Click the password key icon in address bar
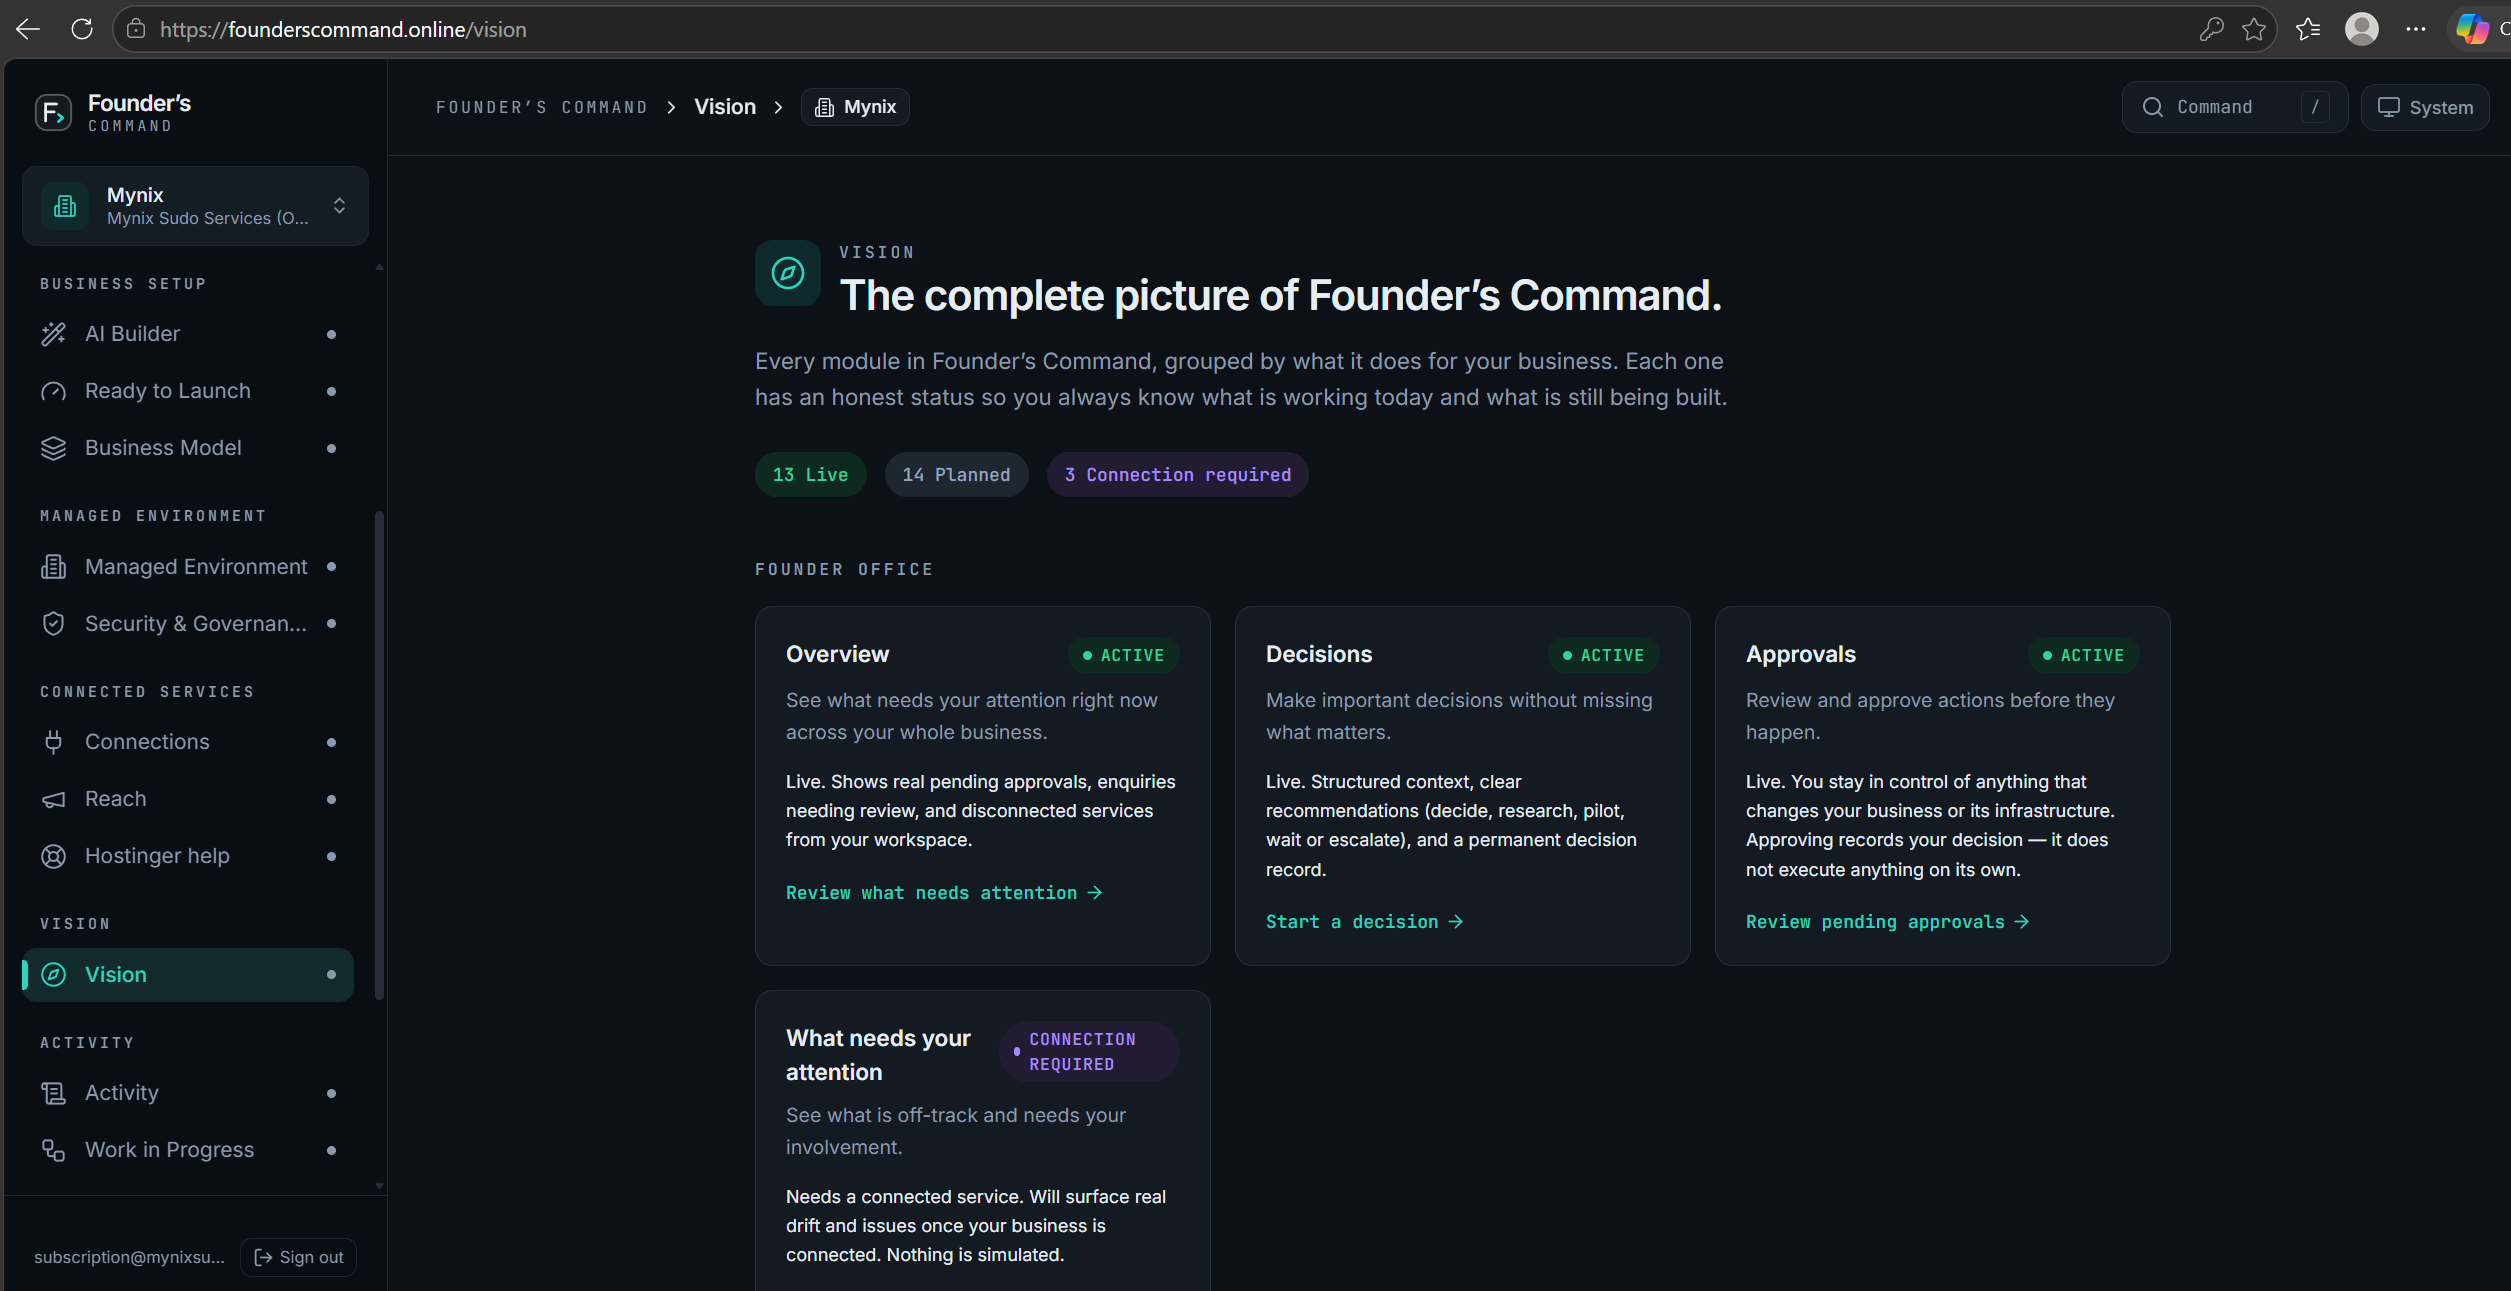This screenshot has width=2511, height=1291. pyautogui.click(x=2211, y=29)
